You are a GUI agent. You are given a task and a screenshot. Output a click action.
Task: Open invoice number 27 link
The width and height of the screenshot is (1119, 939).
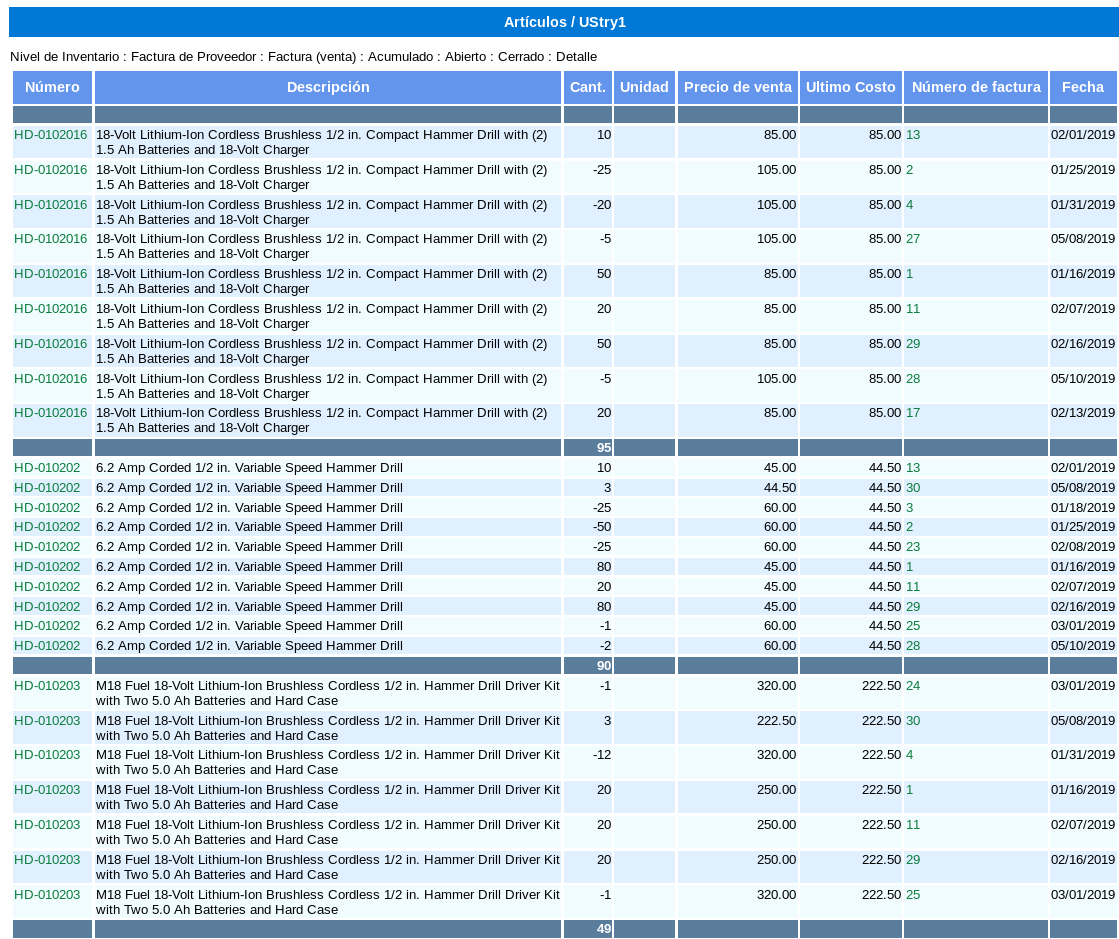(913, 239)
